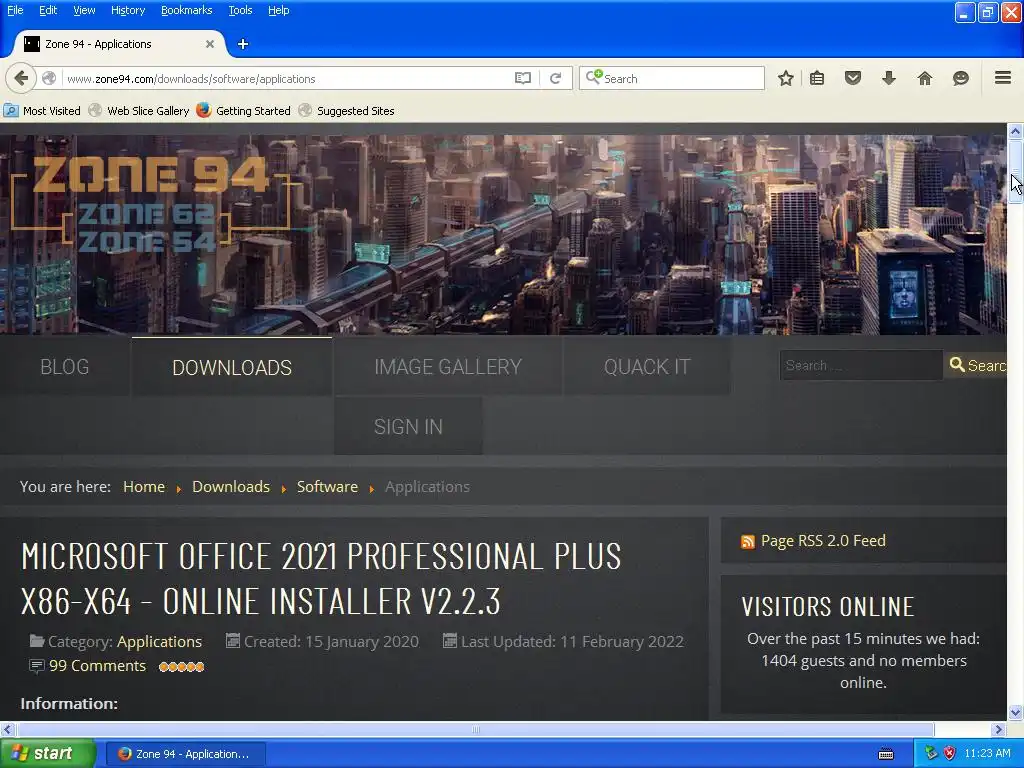Open Suggested Sites bookmark
Image resolution: width=1024 pixels, height=768 pixels.
tap(346, 110)
